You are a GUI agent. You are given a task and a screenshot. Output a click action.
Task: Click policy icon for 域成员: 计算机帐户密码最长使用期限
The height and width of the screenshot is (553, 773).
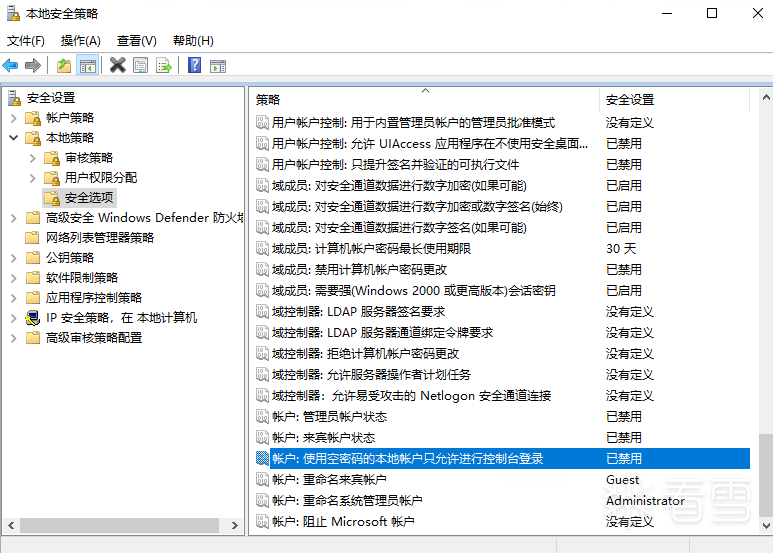click(x=262, y=249)
